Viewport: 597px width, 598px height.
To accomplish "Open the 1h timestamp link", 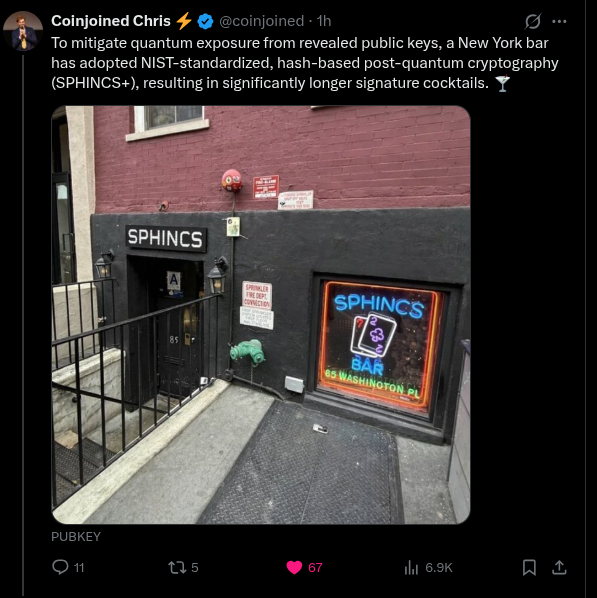I will [x=324, y=21].
